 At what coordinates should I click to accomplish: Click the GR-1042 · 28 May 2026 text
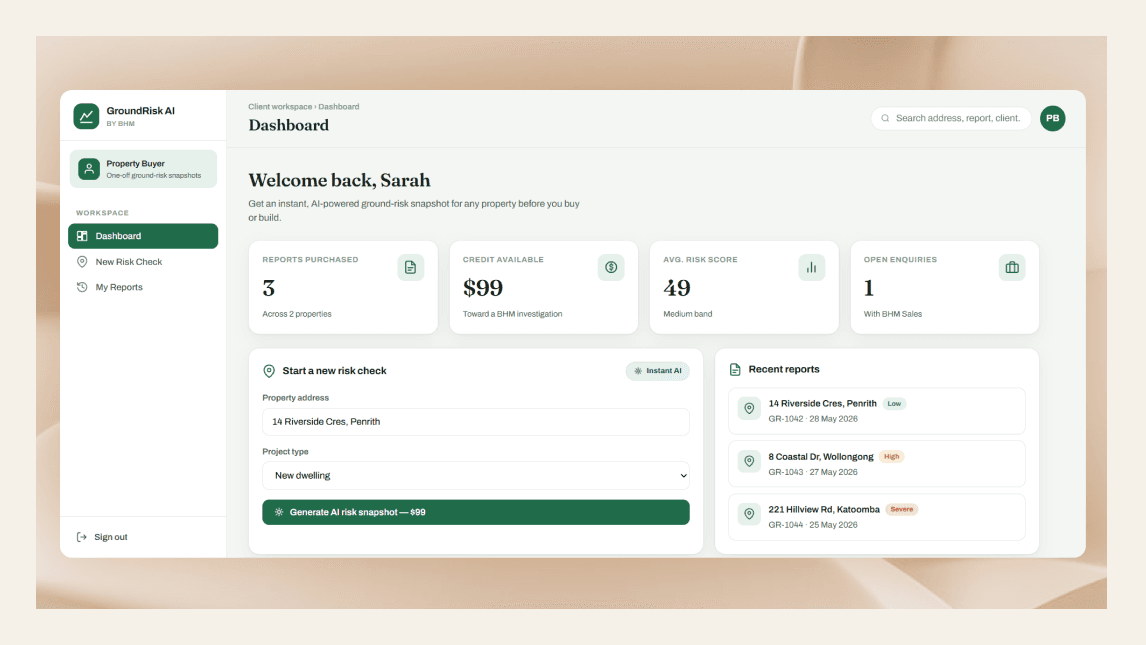tap(813, 419)
